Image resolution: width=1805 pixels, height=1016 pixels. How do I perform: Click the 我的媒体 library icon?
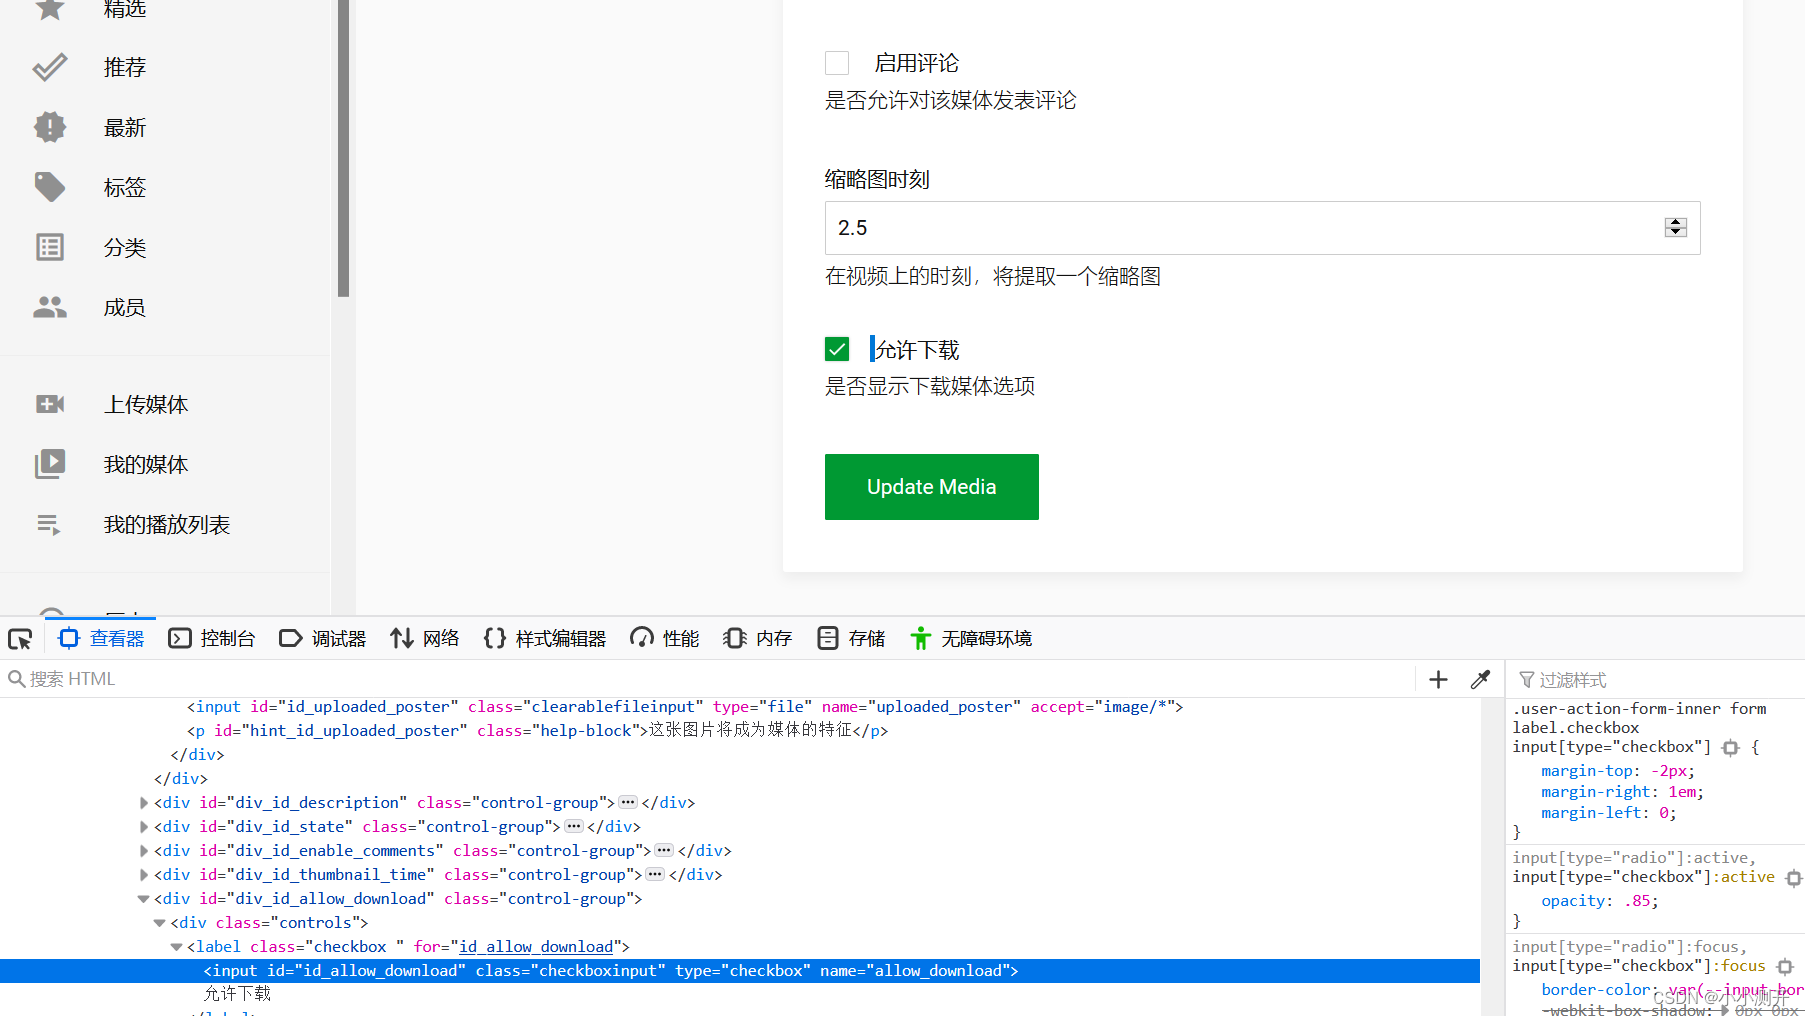49,464
